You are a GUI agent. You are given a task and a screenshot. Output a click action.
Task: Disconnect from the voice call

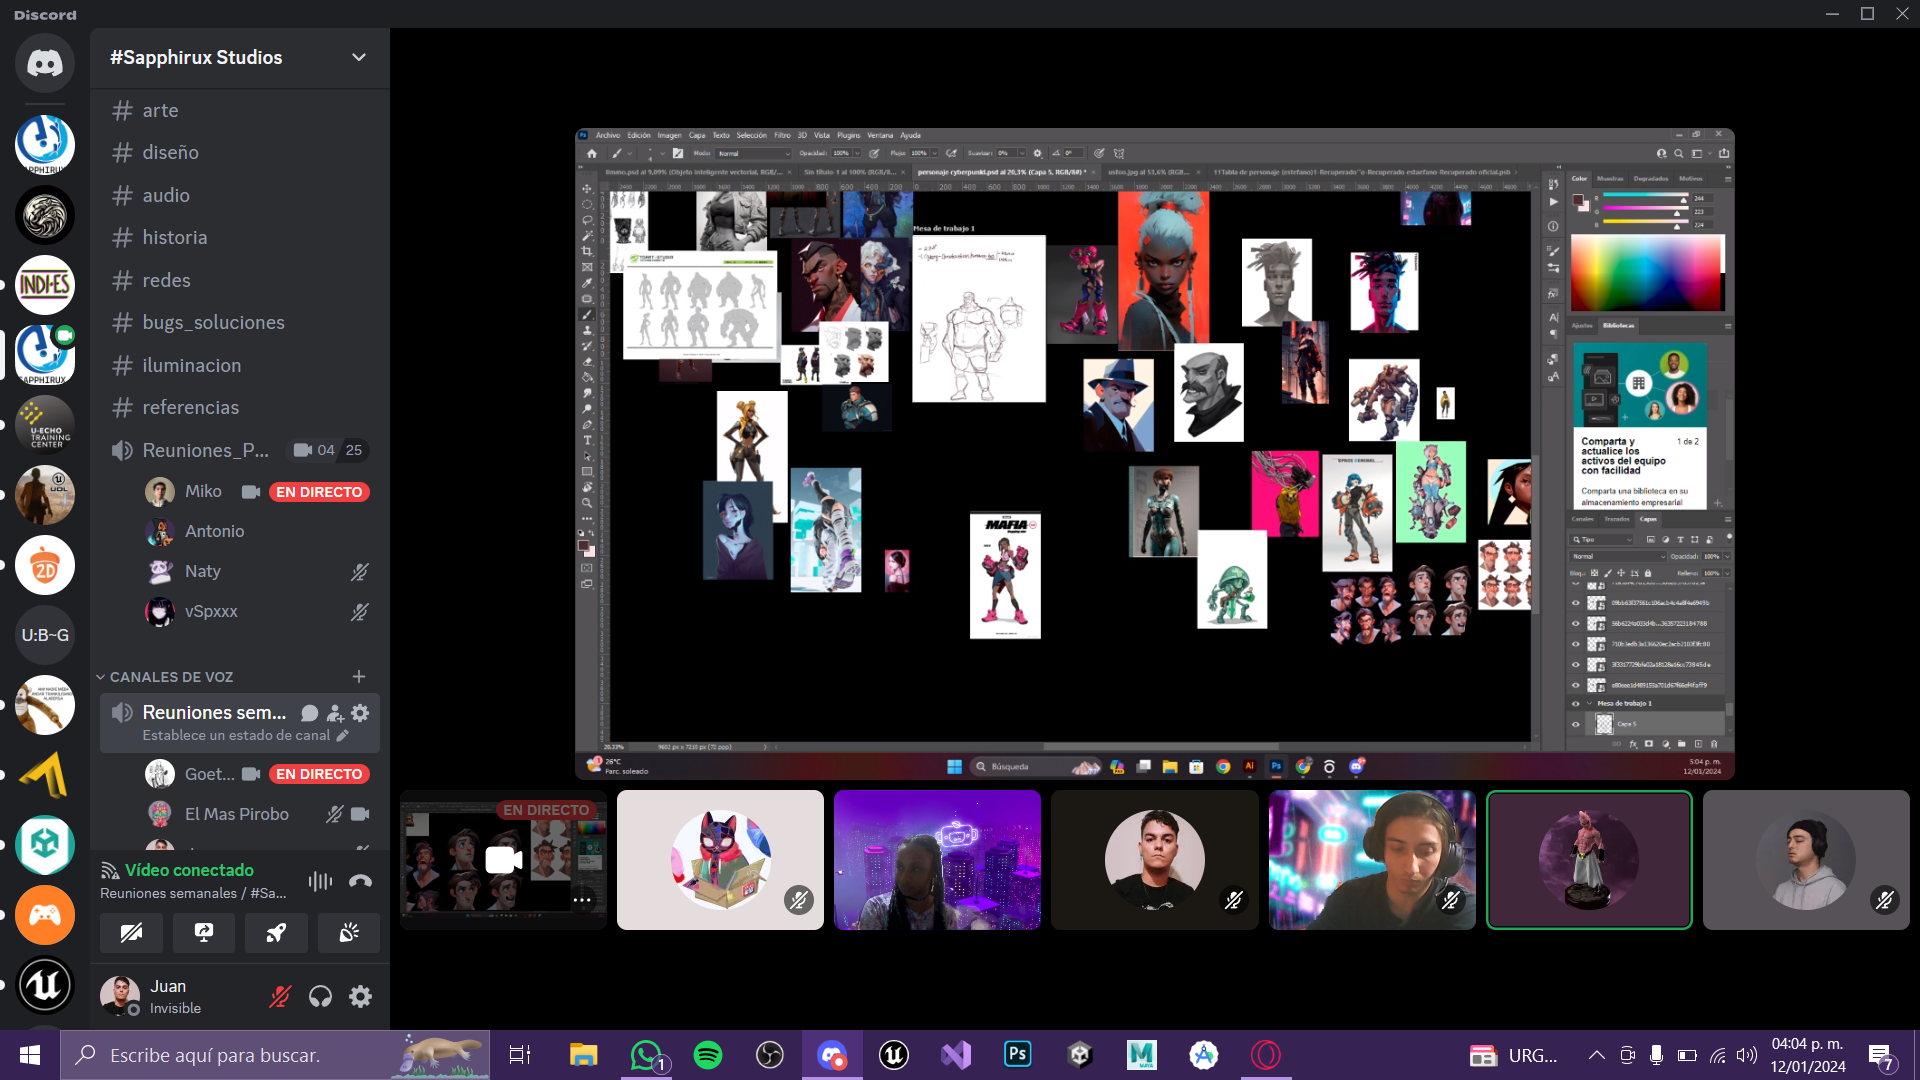[x=360, y=881]
